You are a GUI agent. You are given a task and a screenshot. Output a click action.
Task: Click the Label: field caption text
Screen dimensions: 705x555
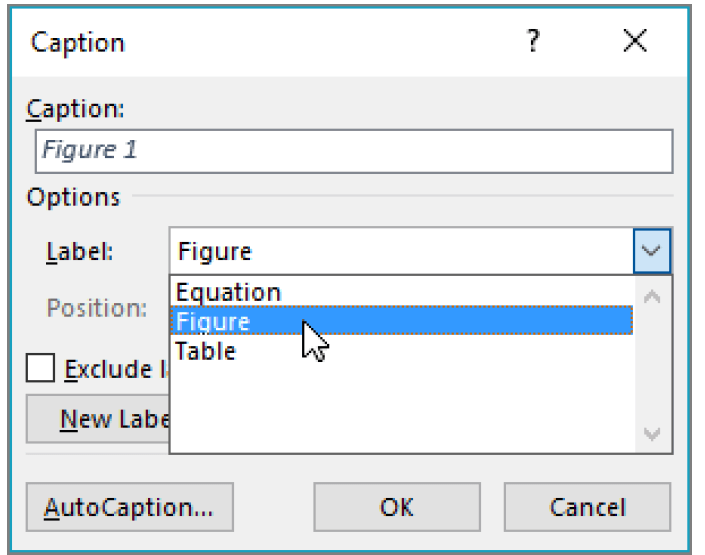(x=80, y=251)
